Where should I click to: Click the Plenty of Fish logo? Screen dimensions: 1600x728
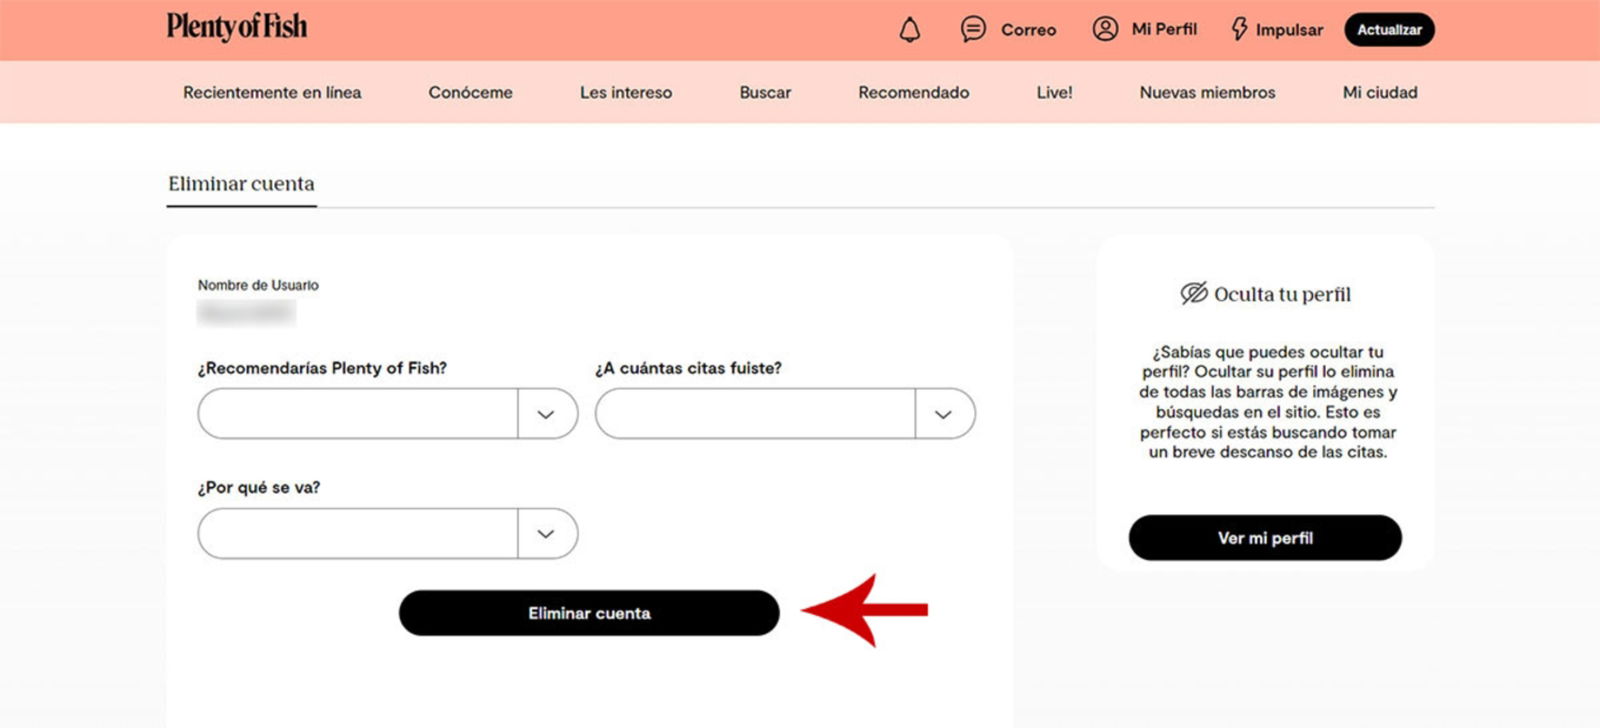pos(237,27)
